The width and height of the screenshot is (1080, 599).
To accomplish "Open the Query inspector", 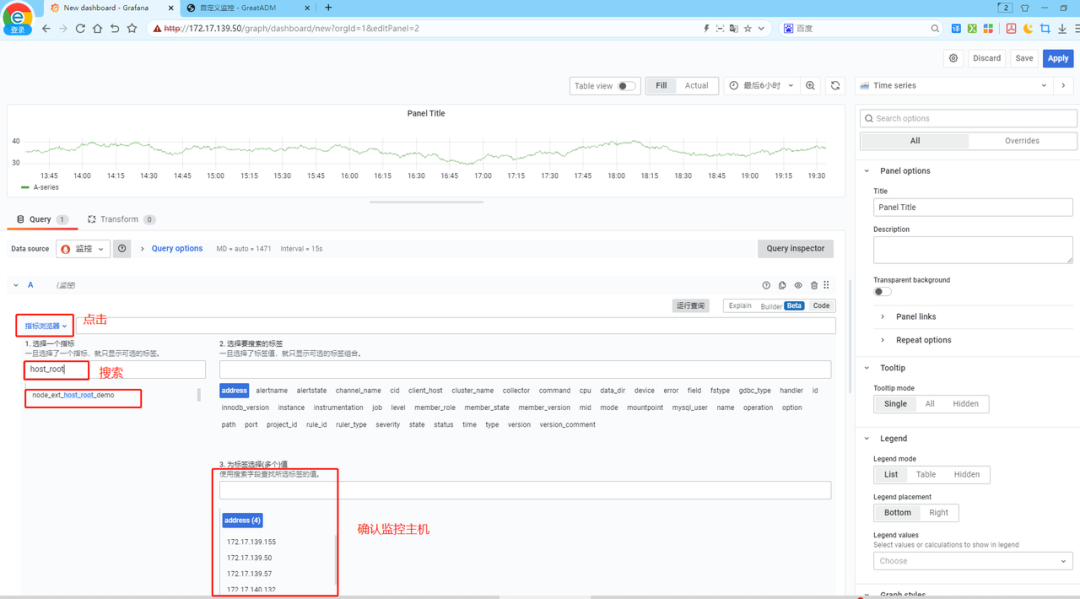I will click(x=795, y=249).
